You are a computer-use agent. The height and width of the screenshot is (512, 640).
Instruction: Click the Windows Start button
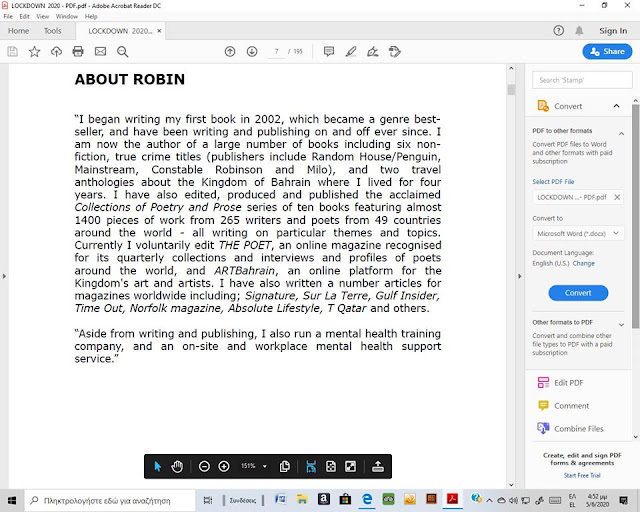point(12,500)
